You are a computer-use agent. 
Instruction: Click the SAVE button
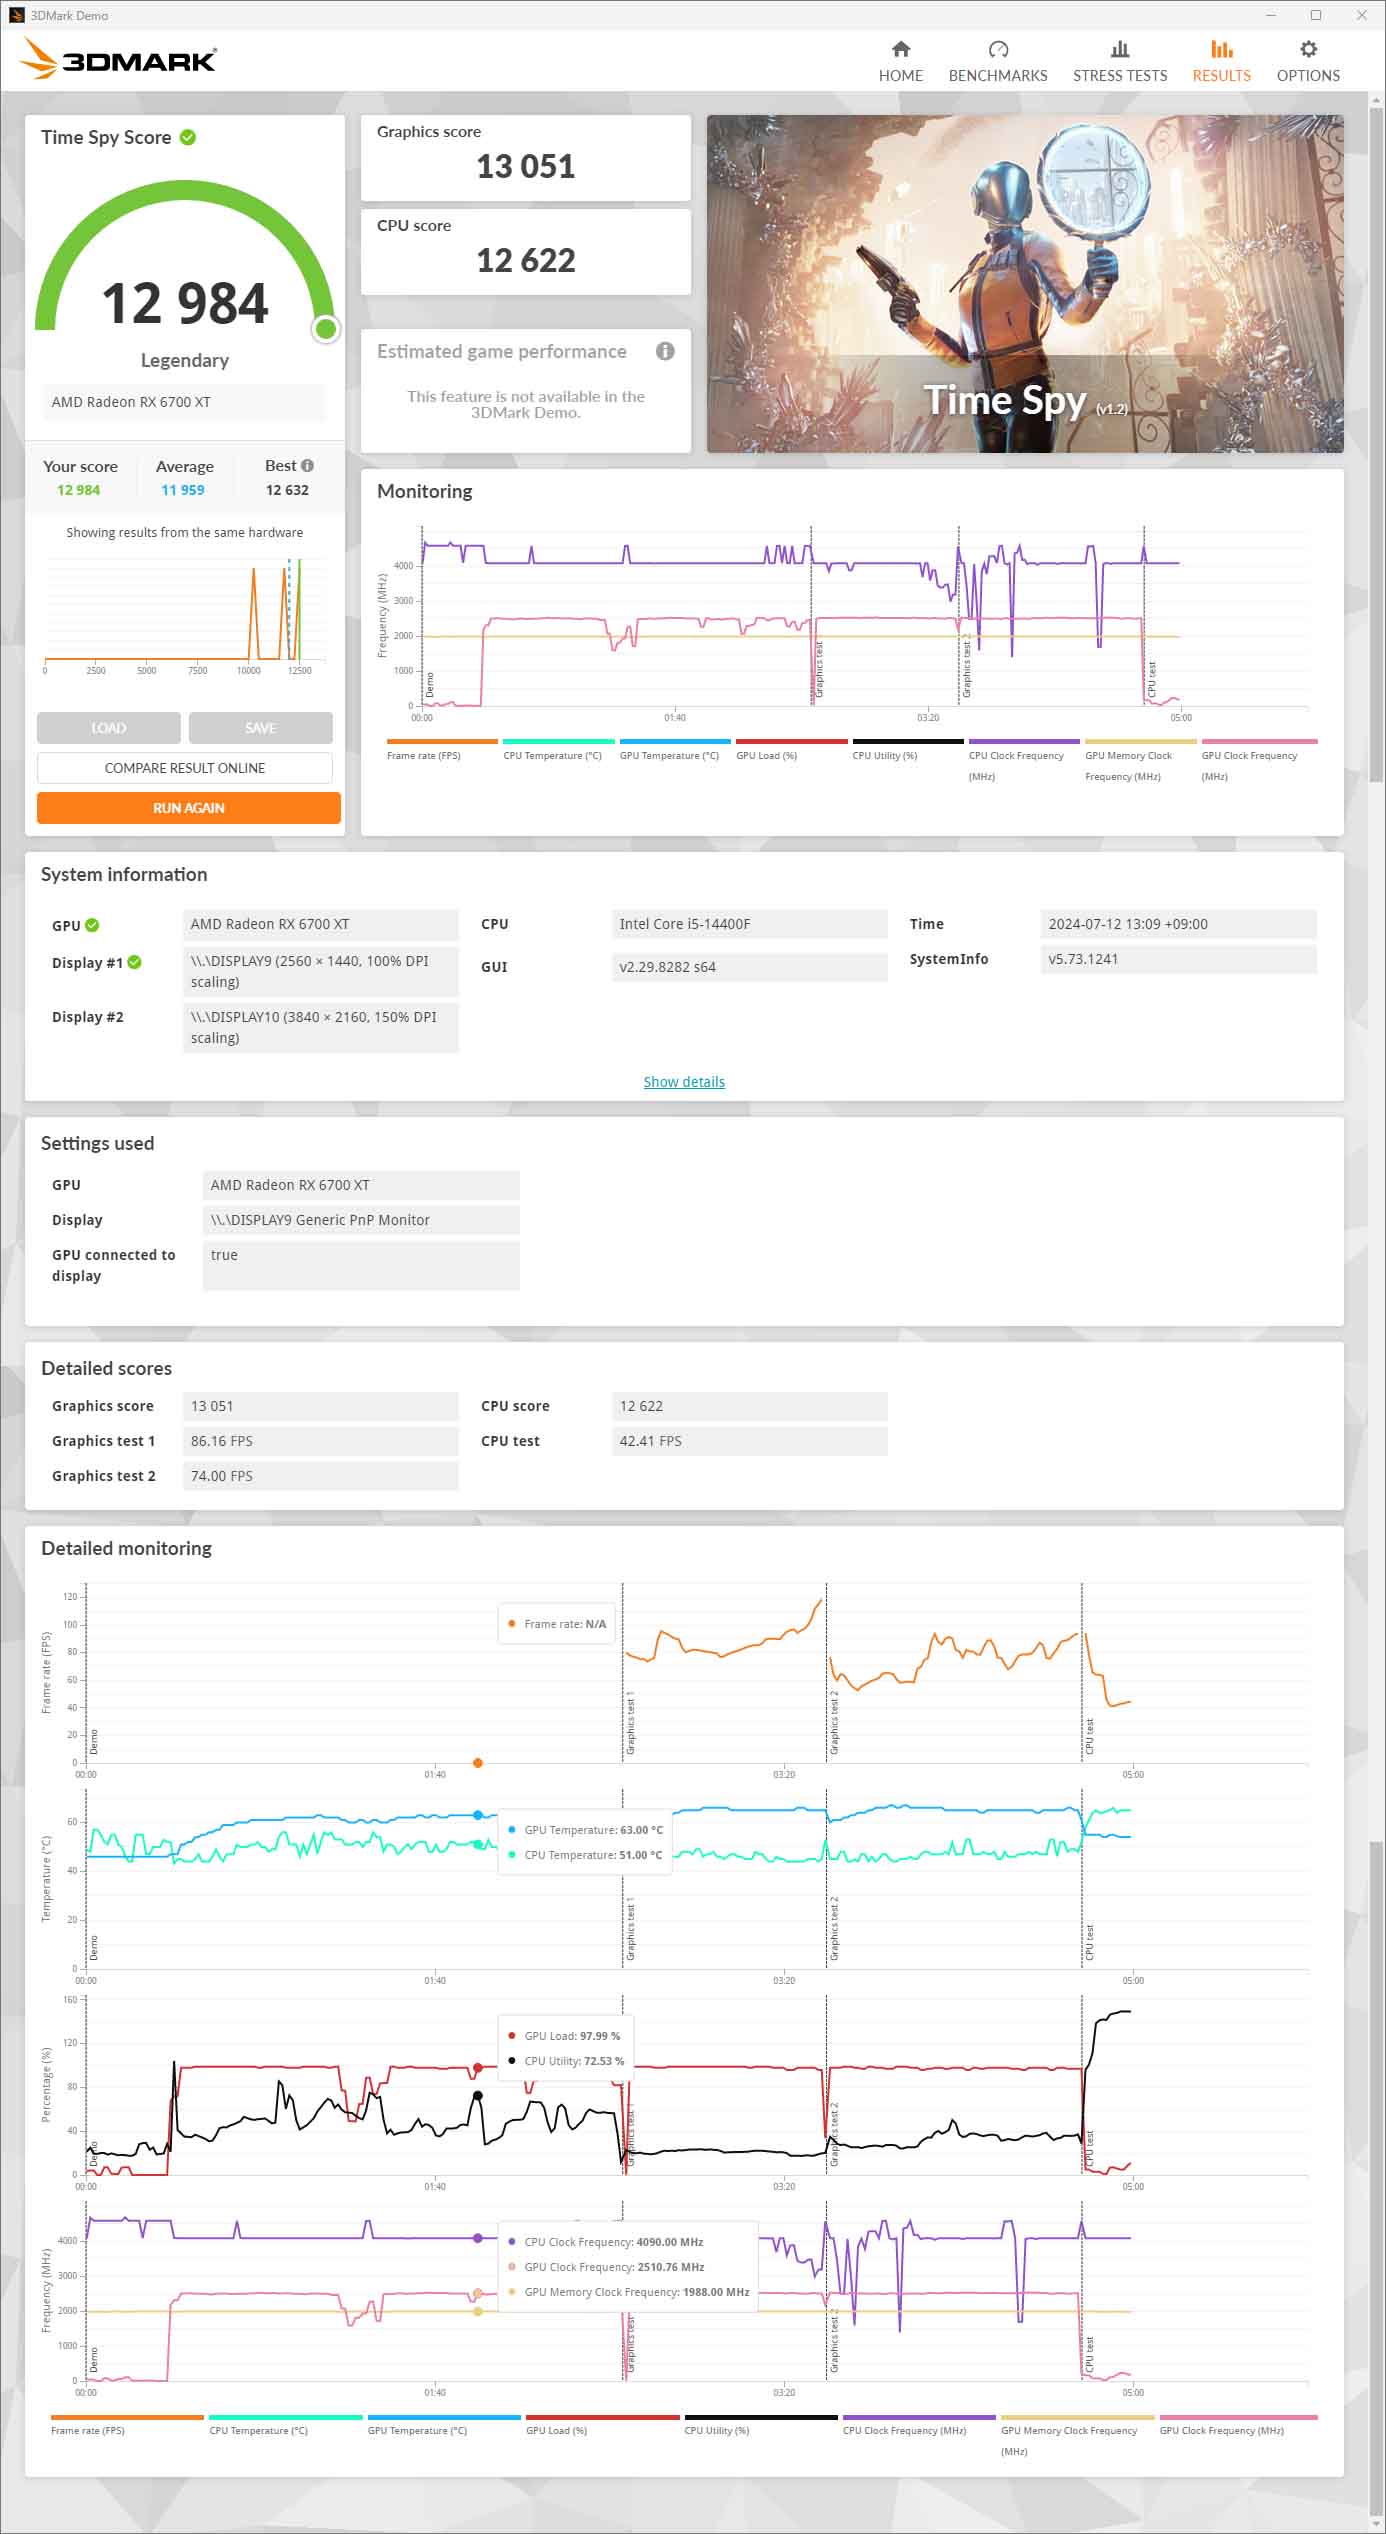(261, 728)
